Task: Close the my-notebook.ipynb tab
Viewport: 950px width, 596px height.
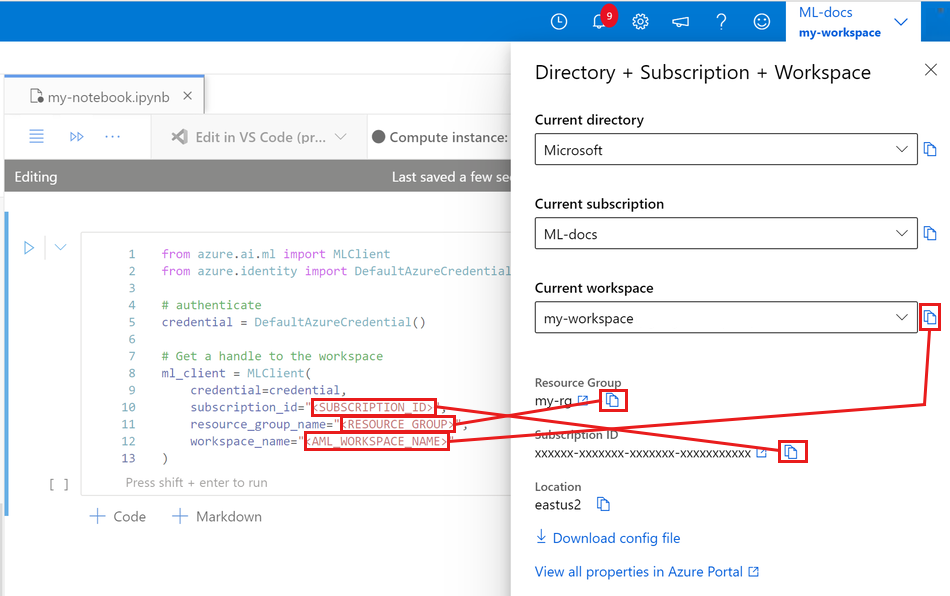Action: click(x=188, y=96)
